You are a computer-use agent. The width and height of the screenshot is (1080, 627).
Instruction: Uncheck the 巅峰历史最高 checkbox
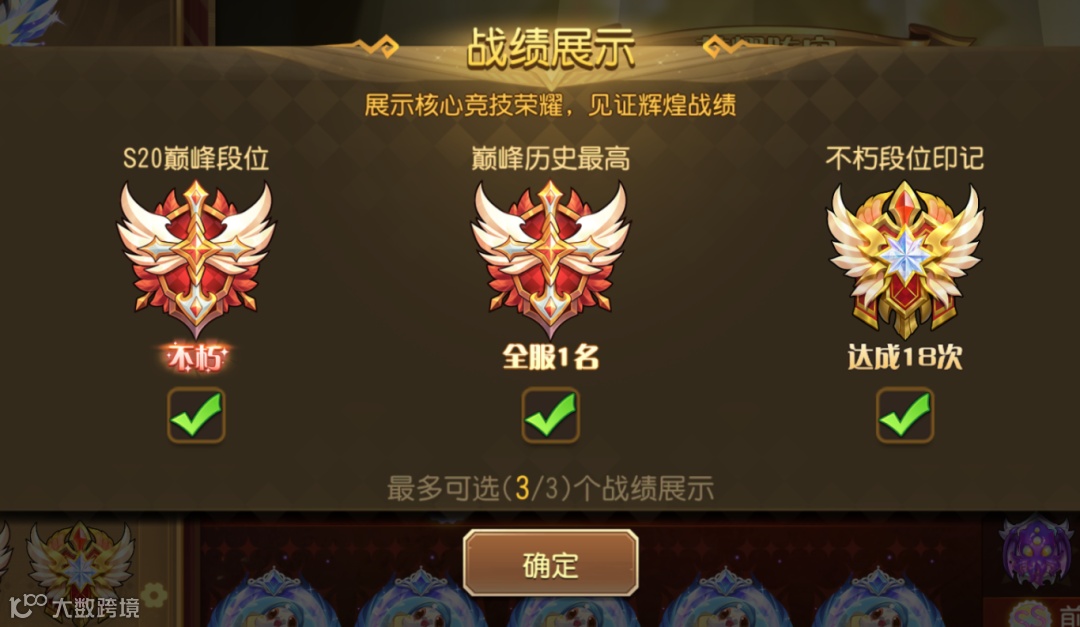(x=550, y=415)
